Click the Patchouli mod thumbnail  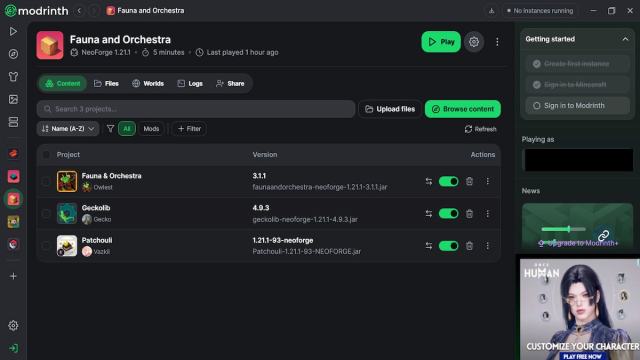67,246
